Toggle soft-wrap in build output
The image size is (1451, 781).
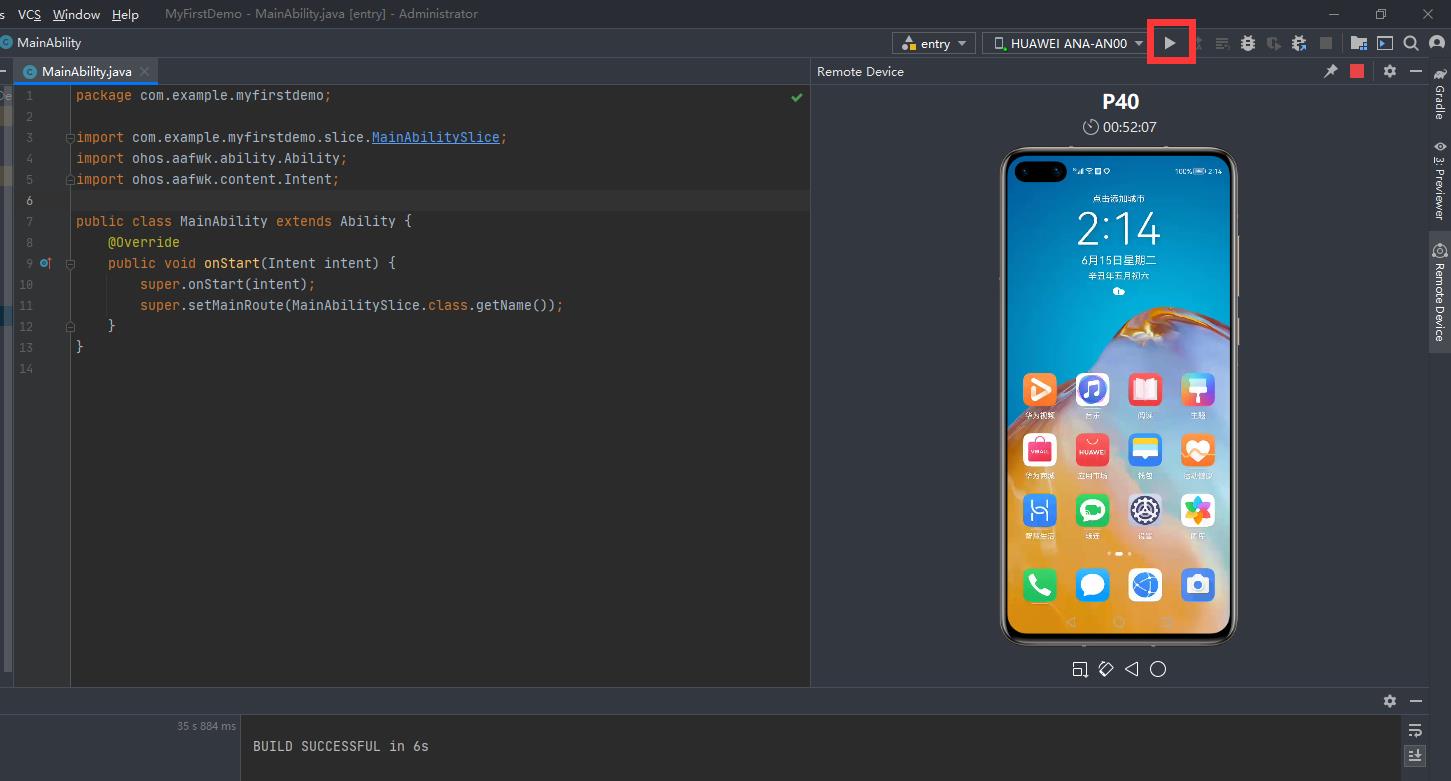[x=1415, y=730]
